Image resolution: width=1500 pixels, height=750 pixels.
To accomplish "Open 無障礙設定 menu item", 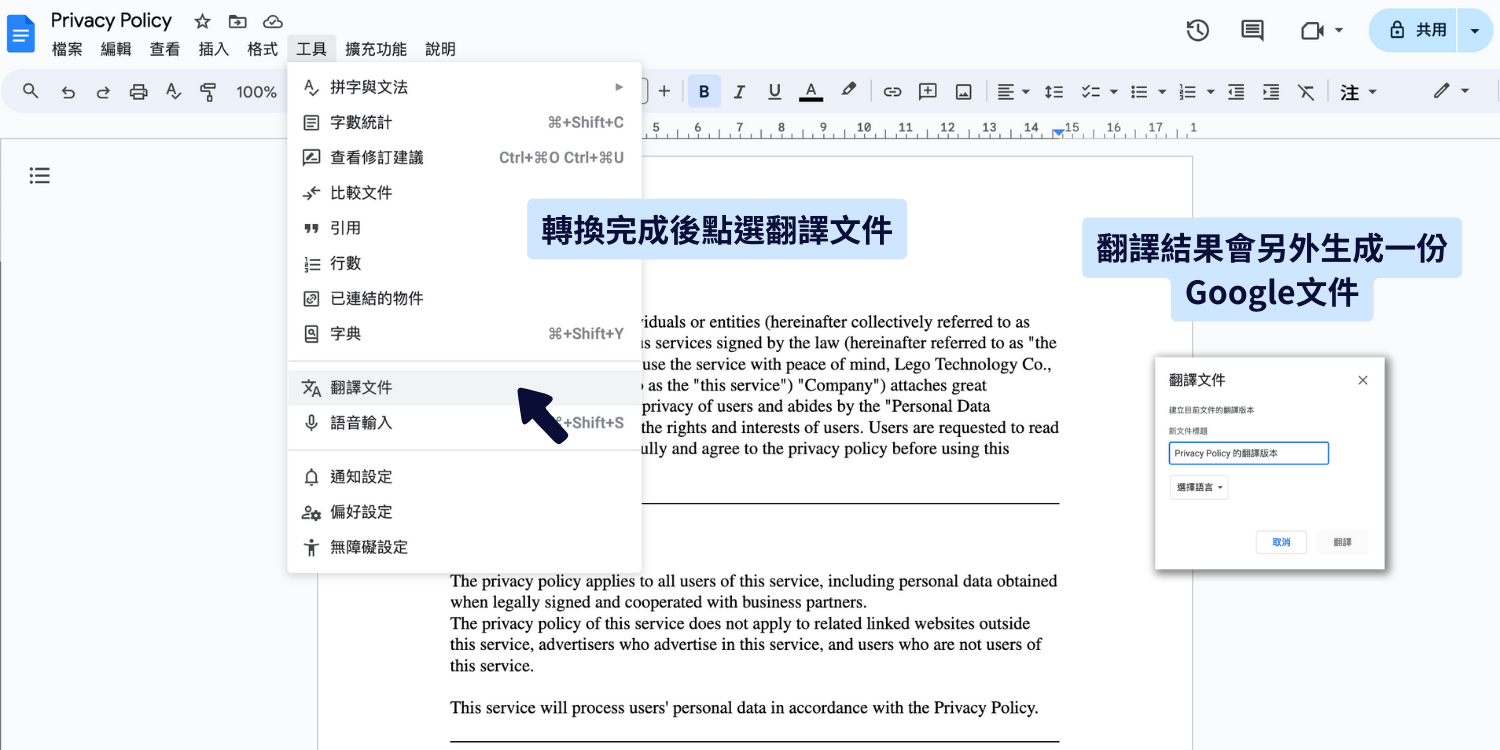I will (x=464, y=547).
